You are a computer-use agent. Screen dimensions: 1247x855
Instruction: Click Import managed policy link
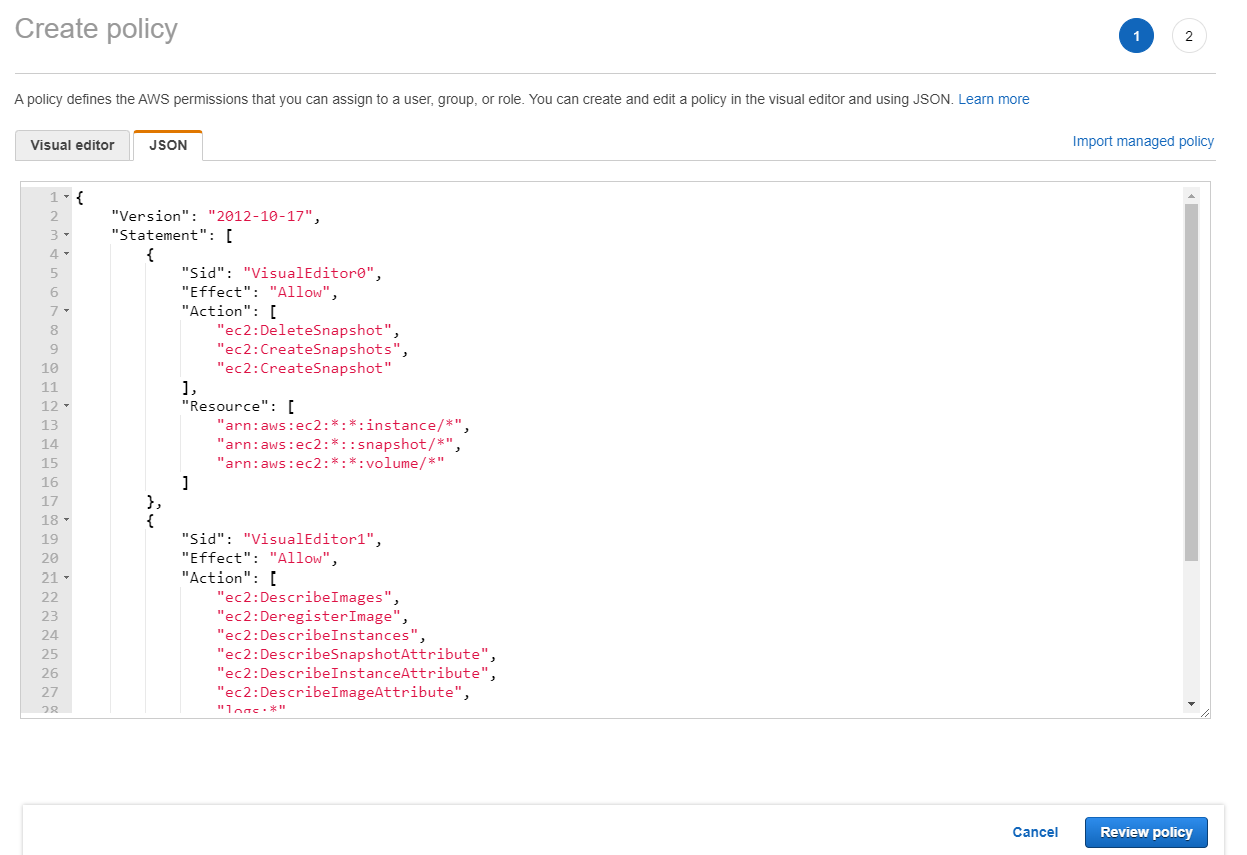[1143, 141]
